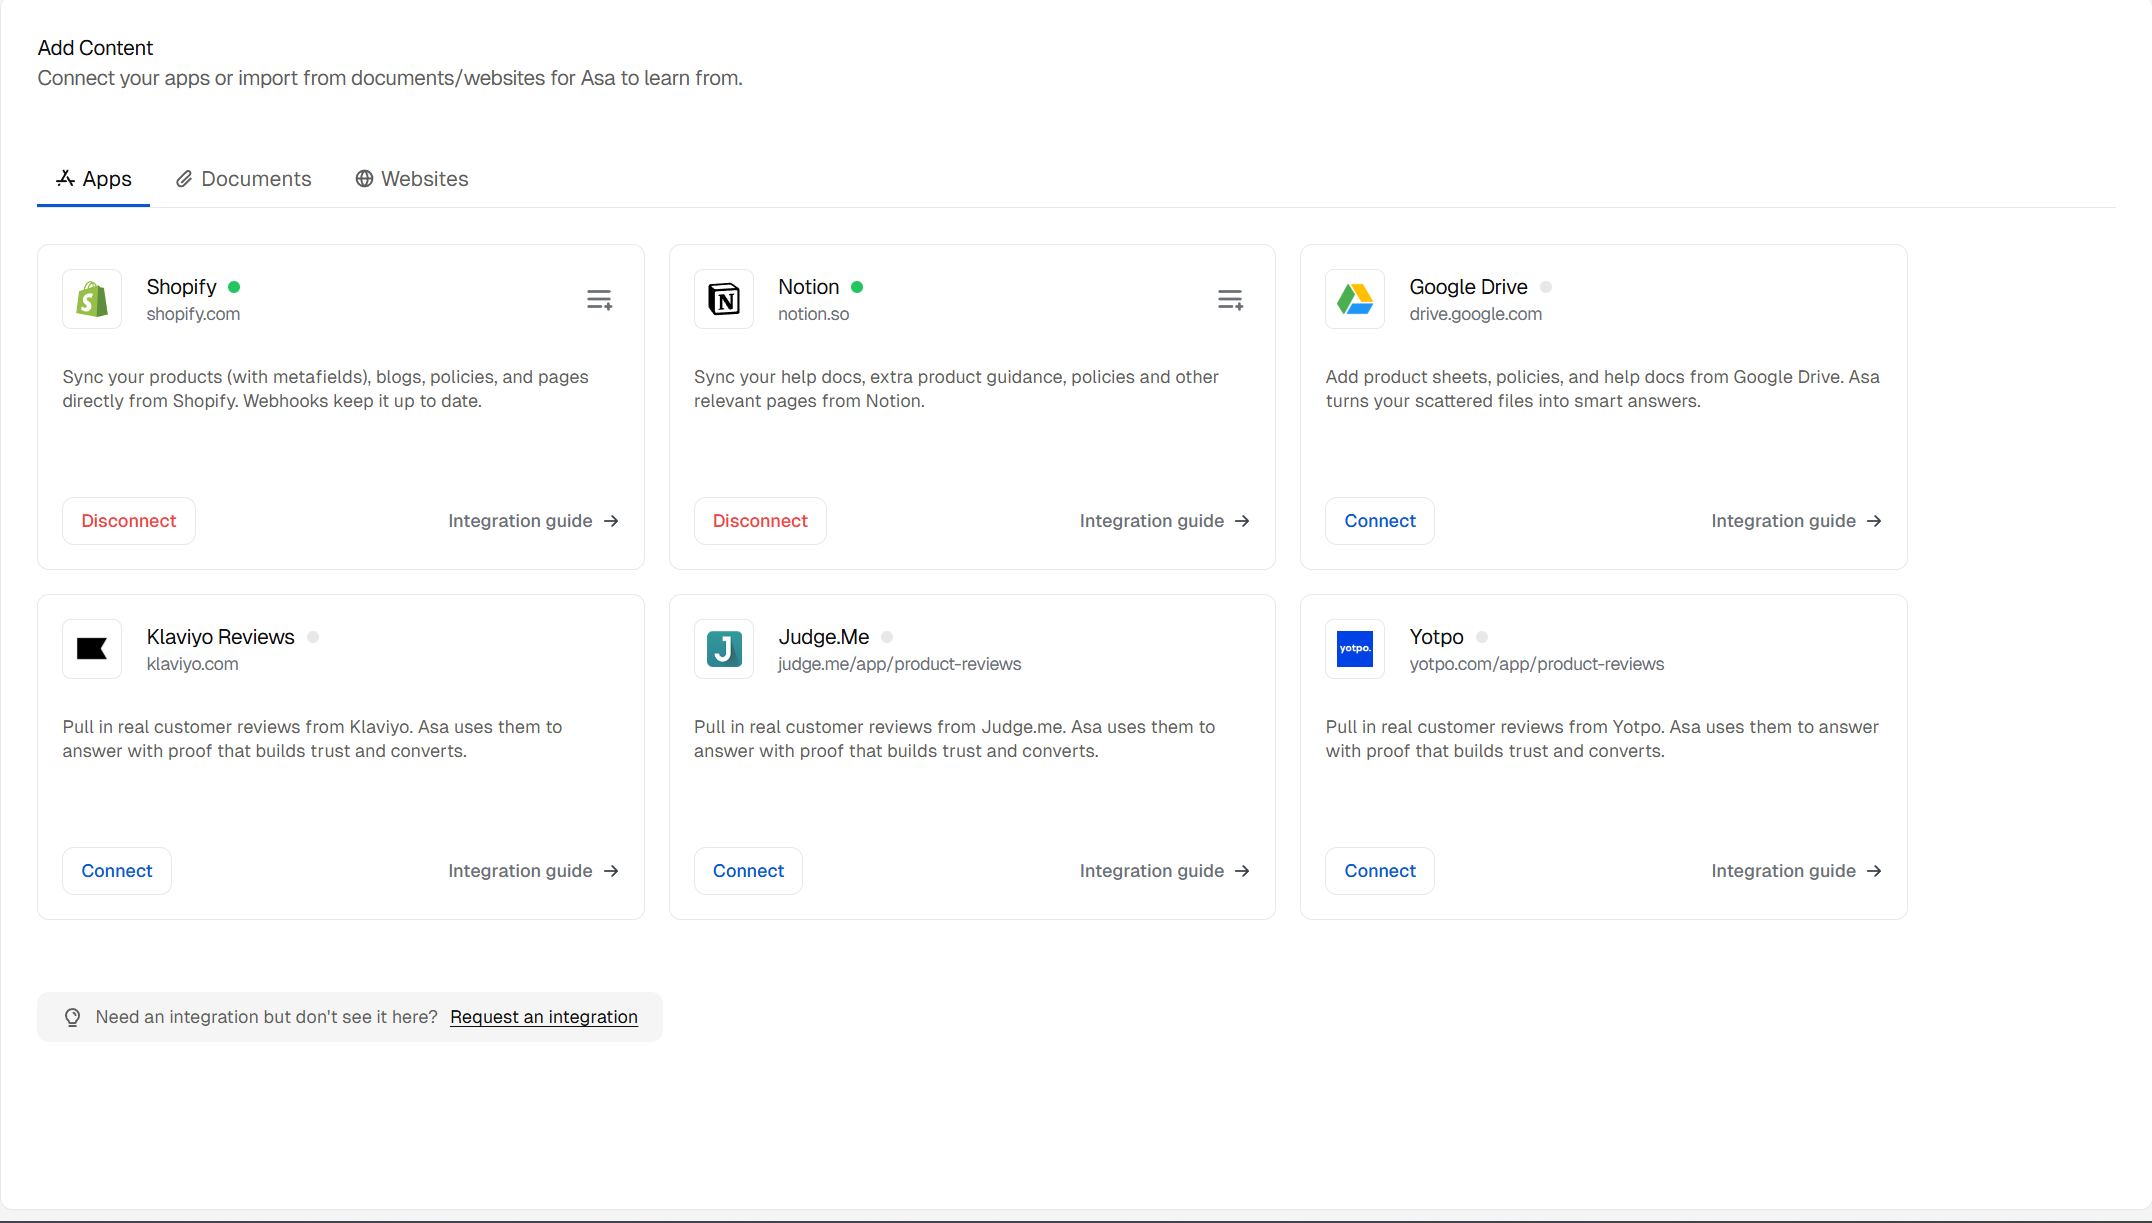Switch to the Websites tab

coord(412,179)
